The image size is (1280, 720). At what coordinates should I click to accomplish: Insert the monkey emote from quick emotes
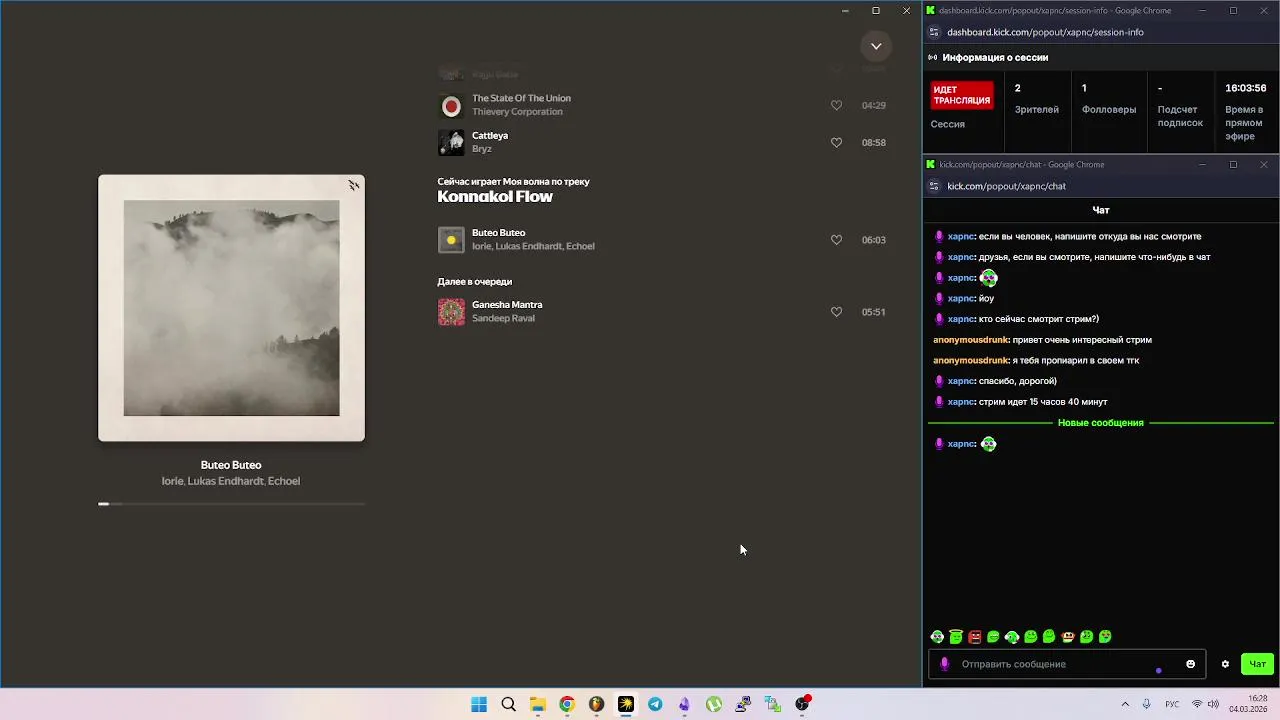(1068, 637)
